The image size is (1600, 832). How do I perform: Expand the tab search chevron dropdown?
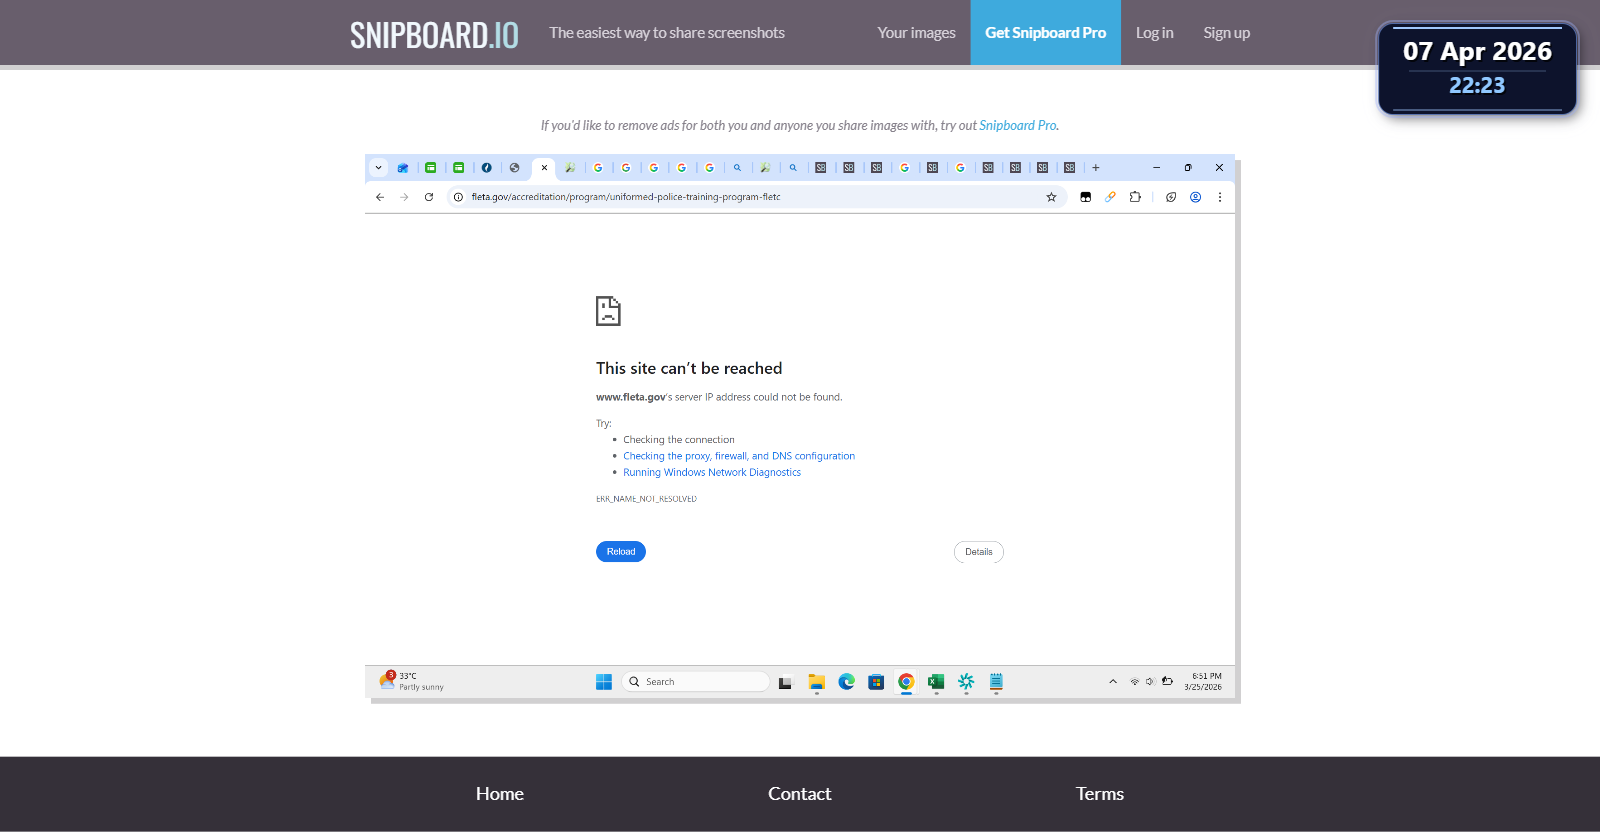point(379,168)
